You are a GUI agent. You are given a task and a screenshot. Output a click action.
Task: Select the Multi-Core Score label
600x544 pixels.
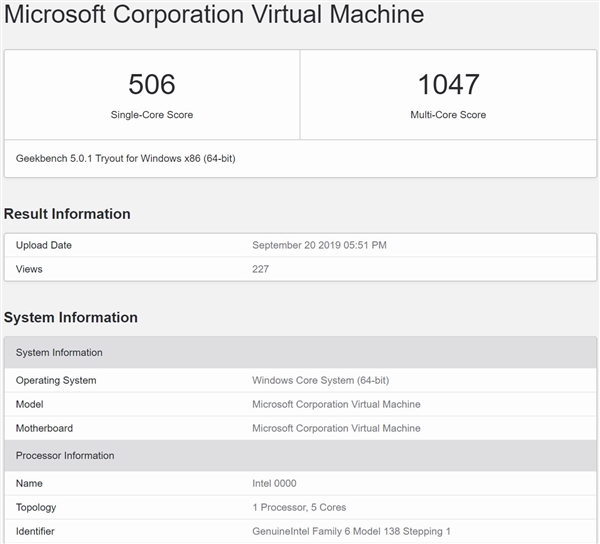[x=448, y=115]
